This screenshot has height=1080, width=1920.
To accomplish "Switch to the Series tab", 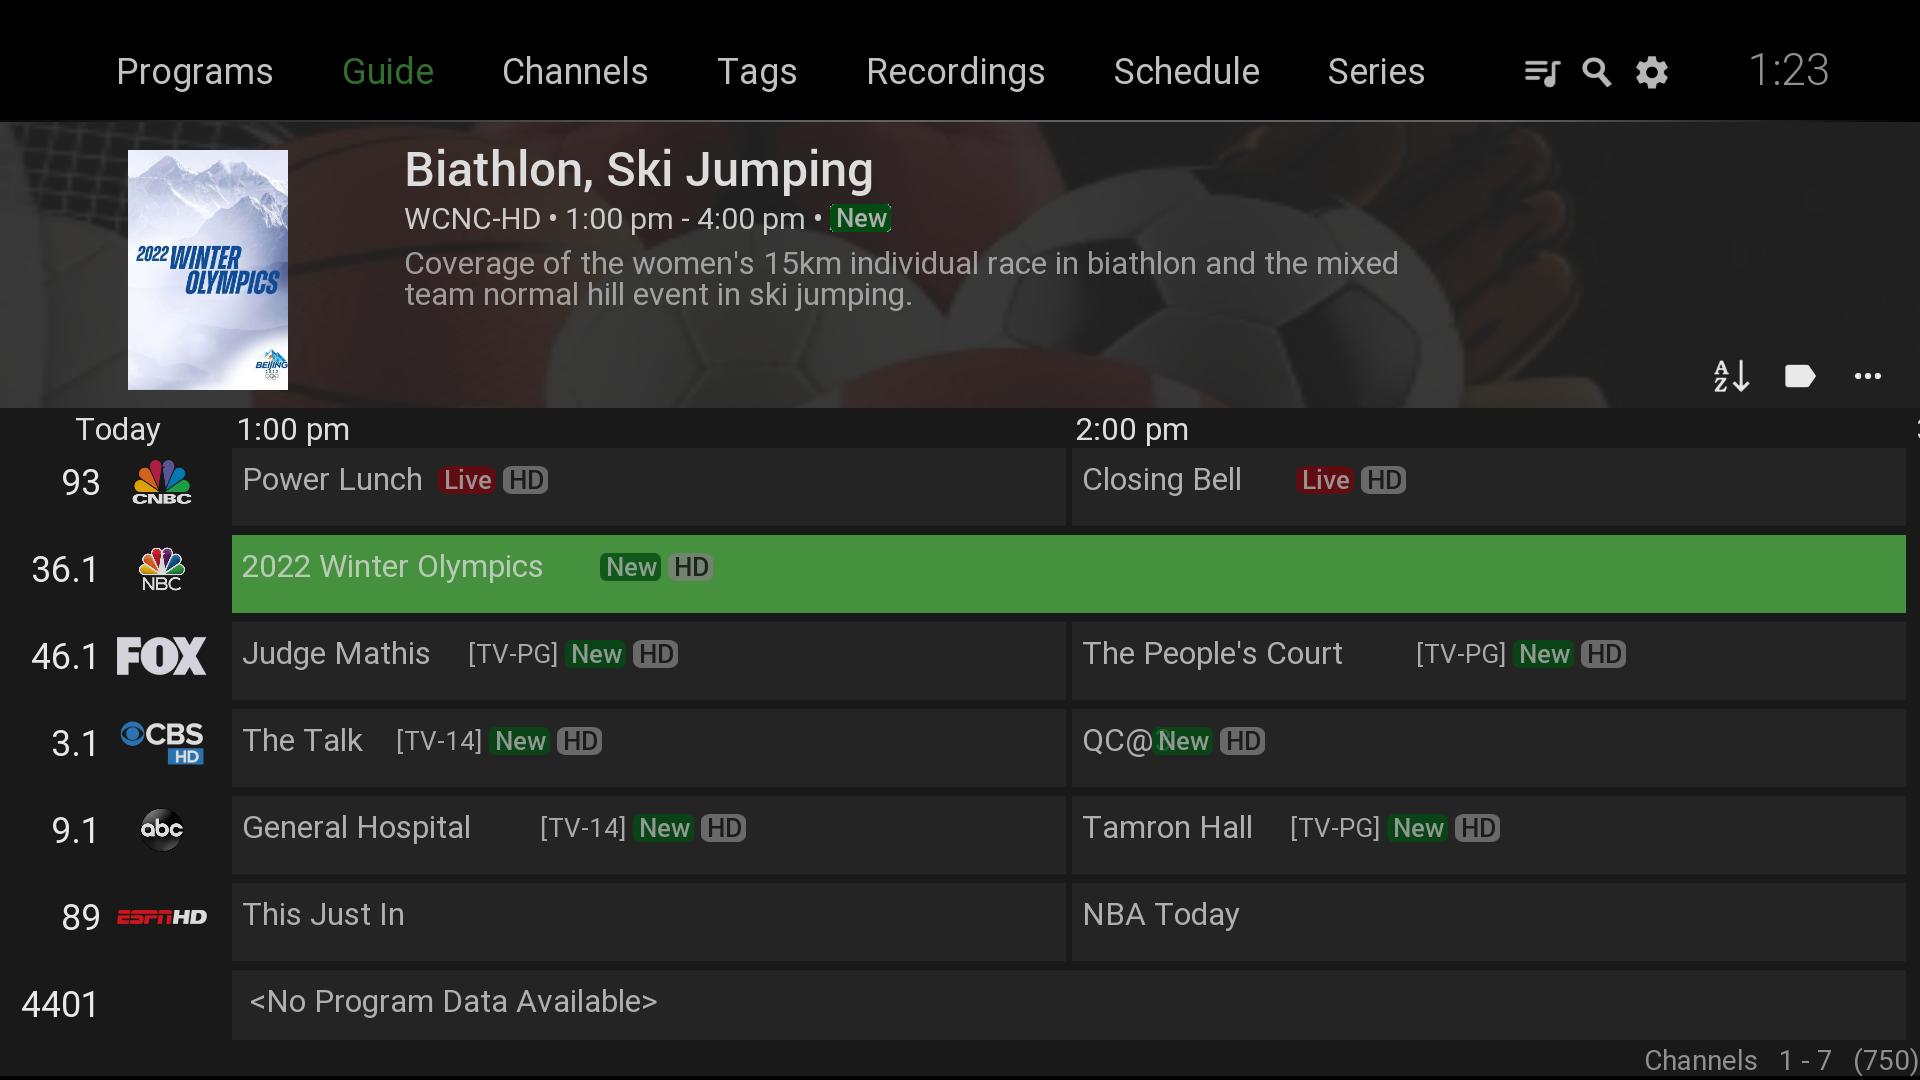I will tap(1376, 72).
